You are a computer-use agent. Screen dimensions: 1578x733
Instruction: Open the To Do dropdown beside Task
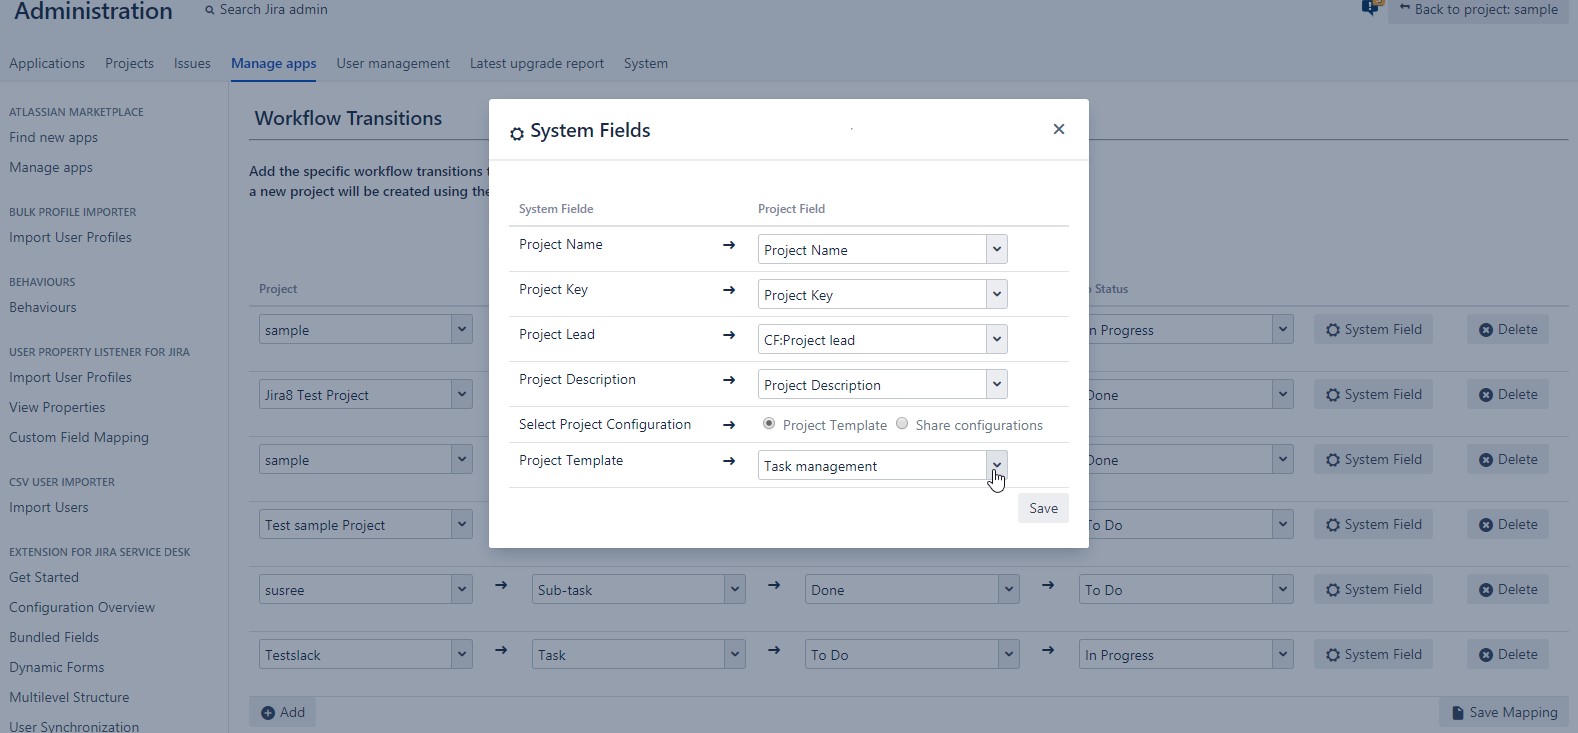click(x=912, y=654)
